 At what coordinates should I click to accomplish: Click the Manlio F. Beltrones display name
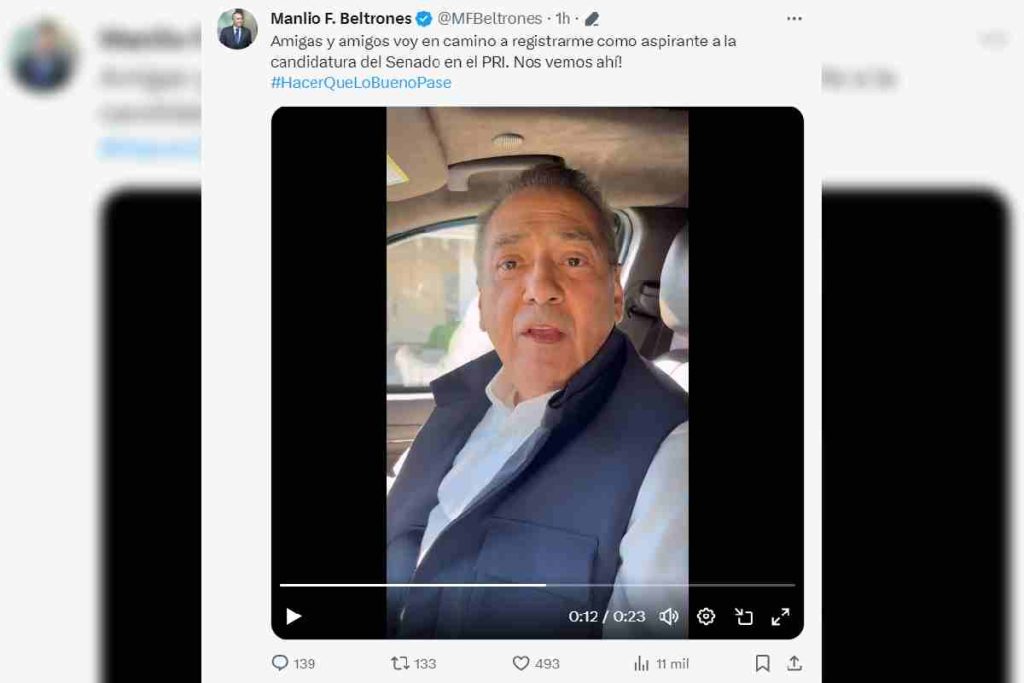click(x=340, y=17)
